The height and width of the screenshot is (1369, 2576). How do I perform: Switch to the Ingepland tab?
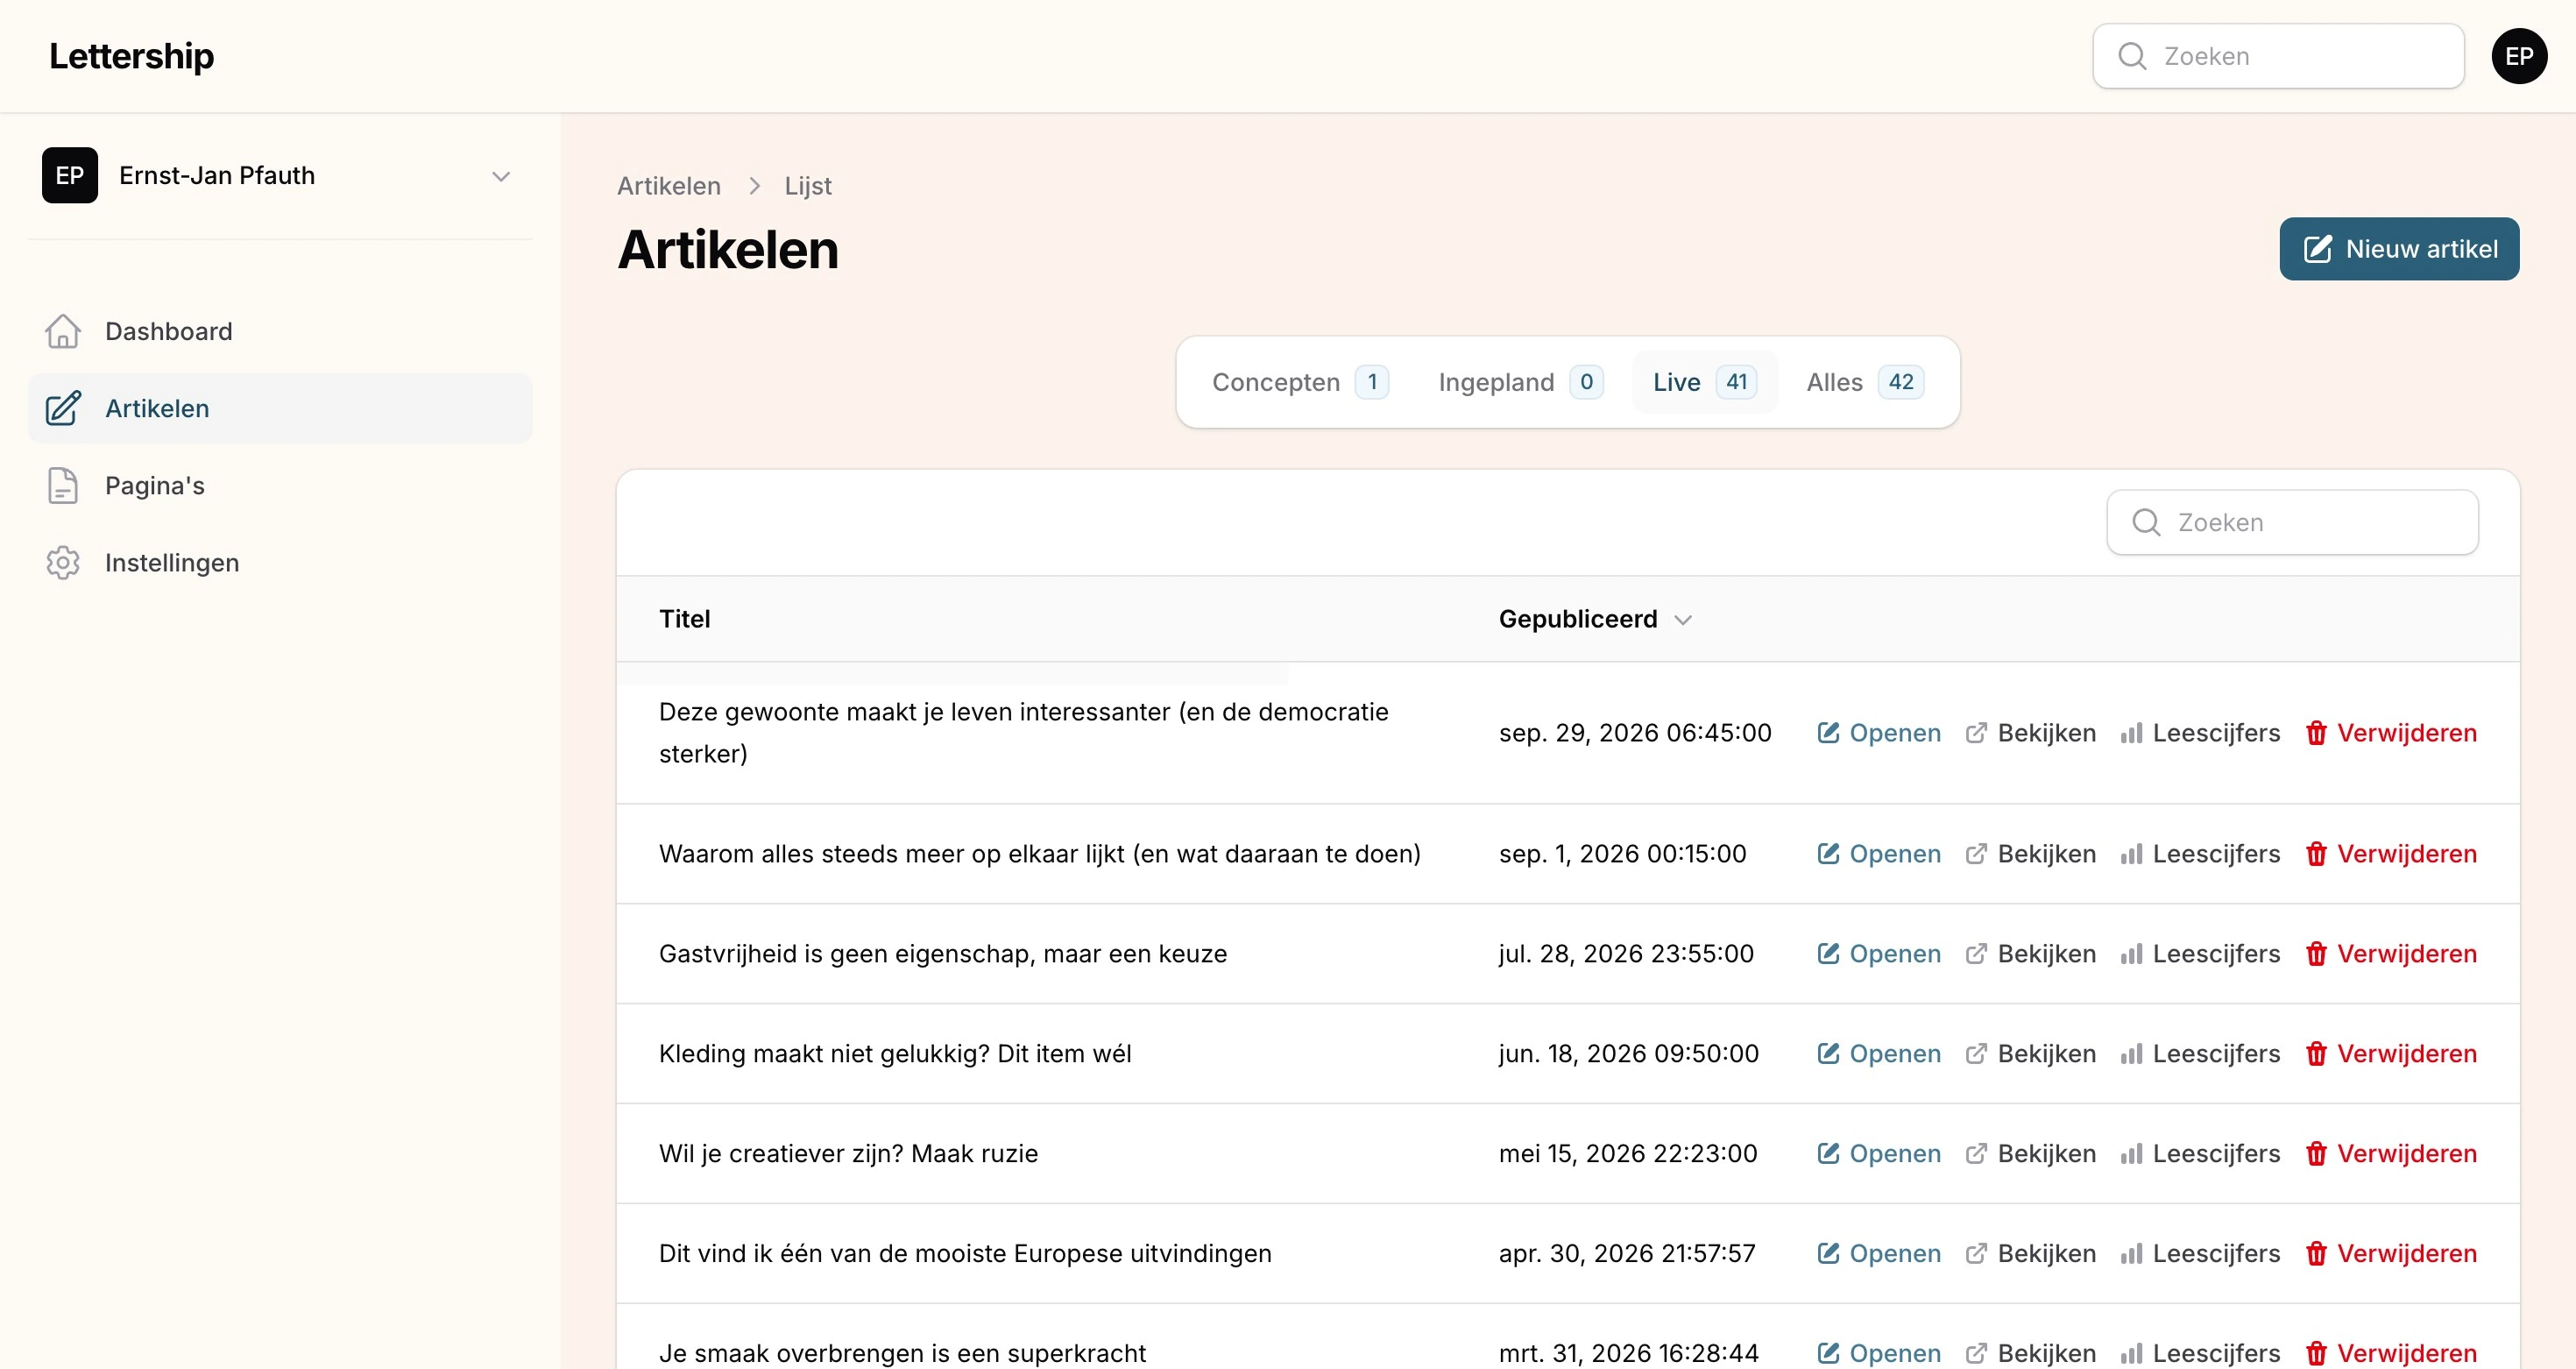(x=1520, y=382)
